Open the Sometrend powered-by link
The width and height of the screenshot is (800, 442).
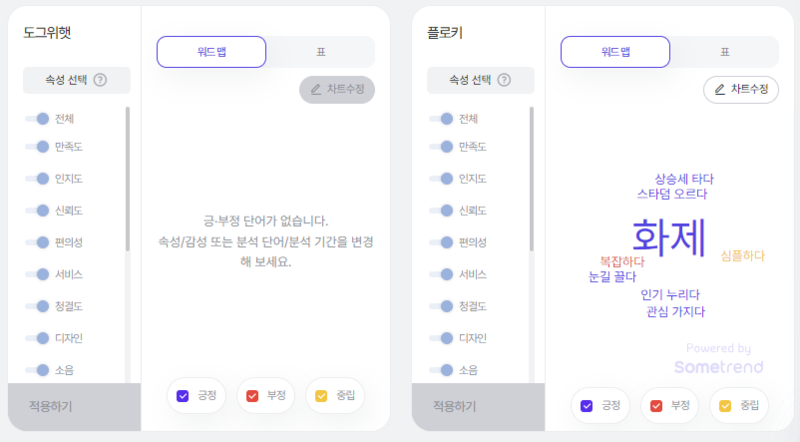click(718, 359)
